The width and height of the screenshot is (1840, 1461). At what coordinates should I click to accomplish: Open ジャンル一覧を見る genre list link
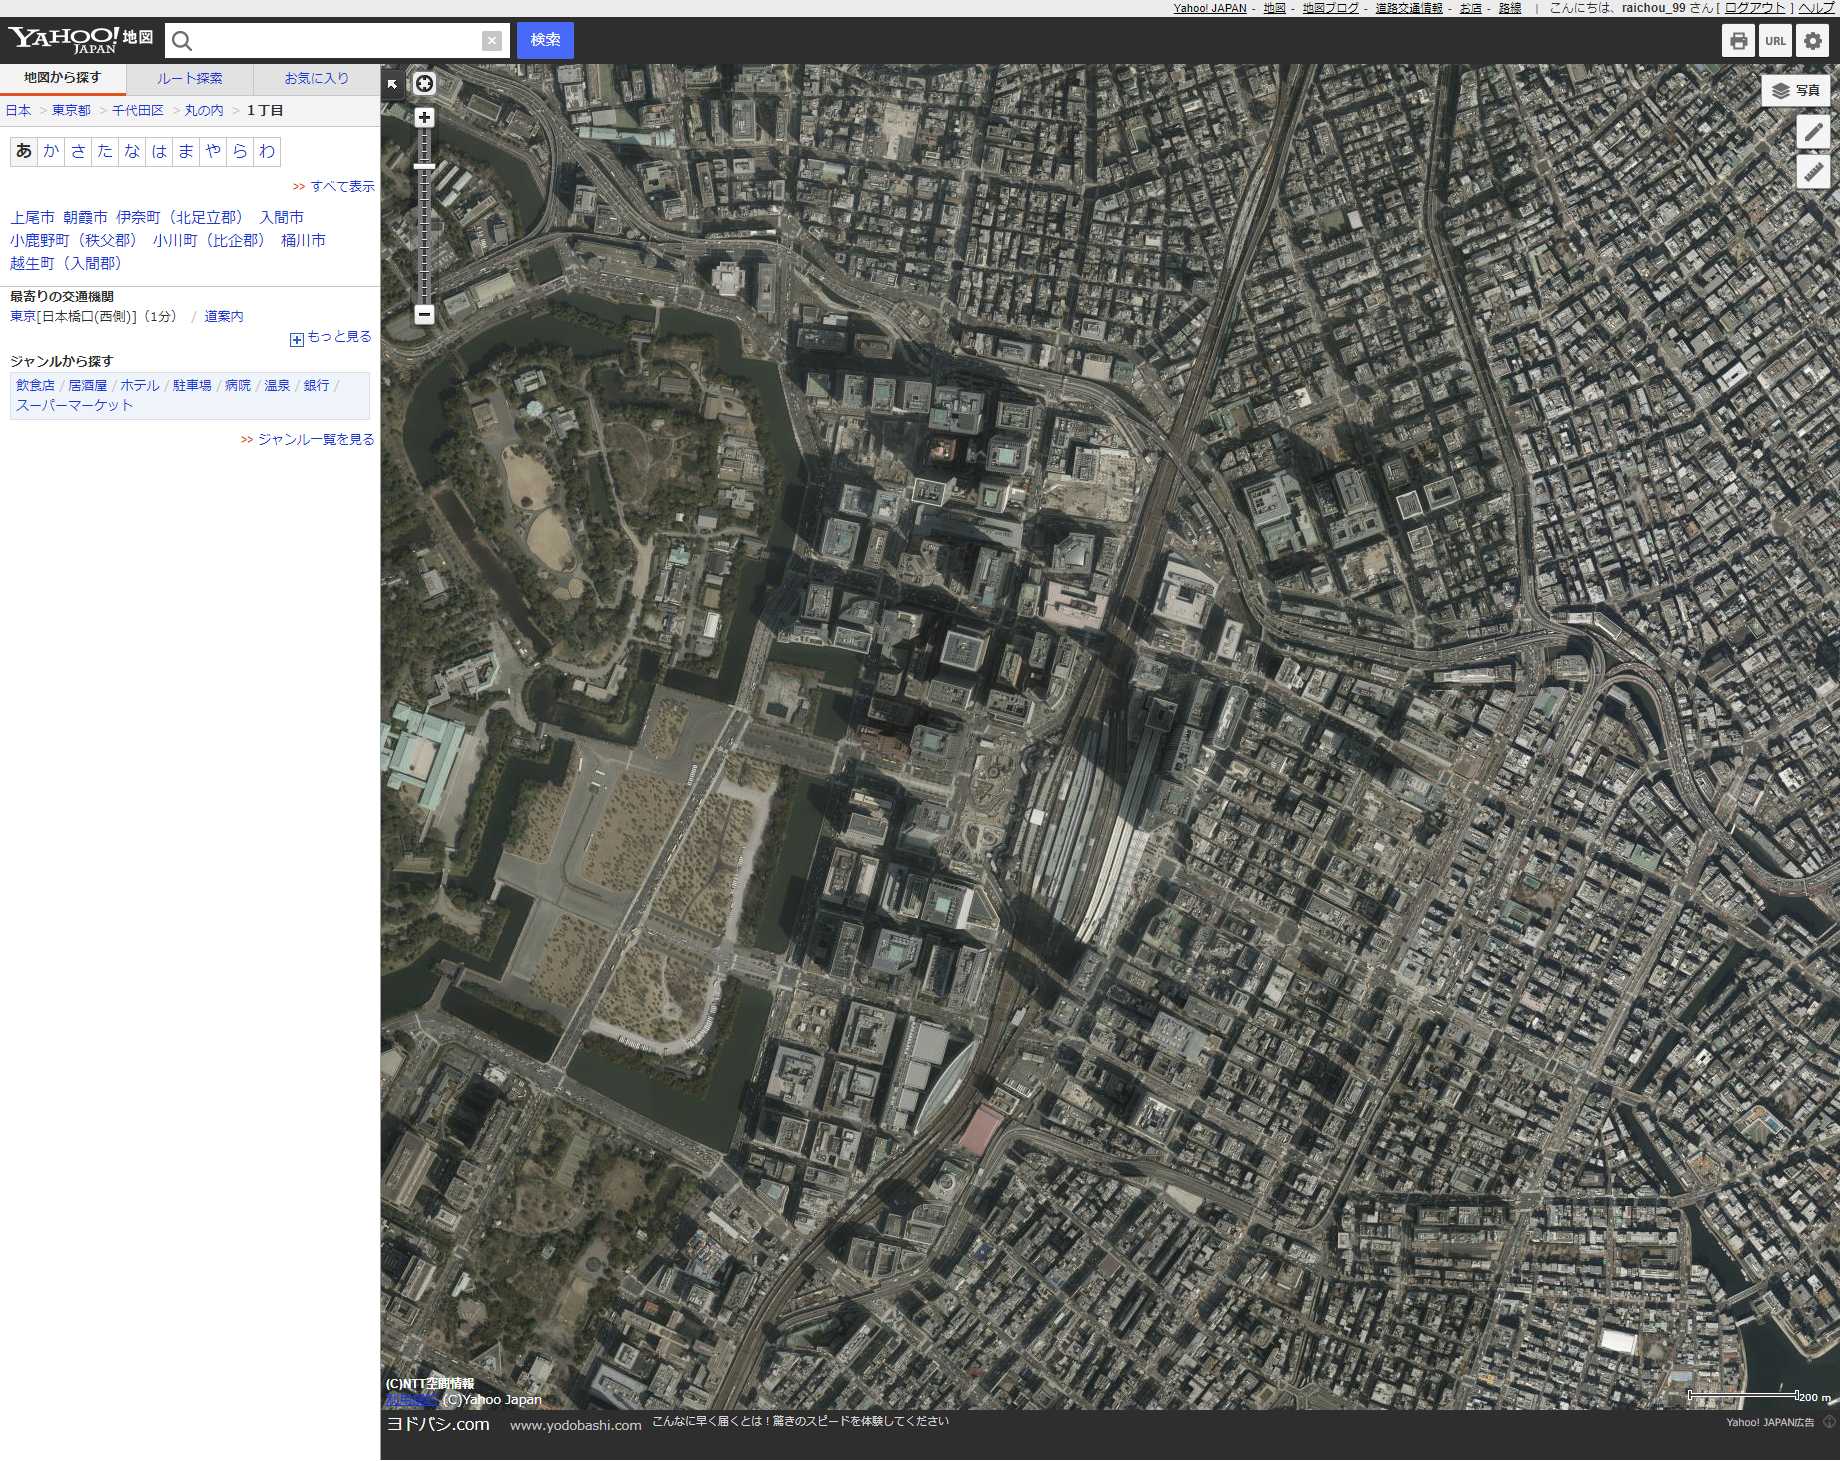[316, 440]
